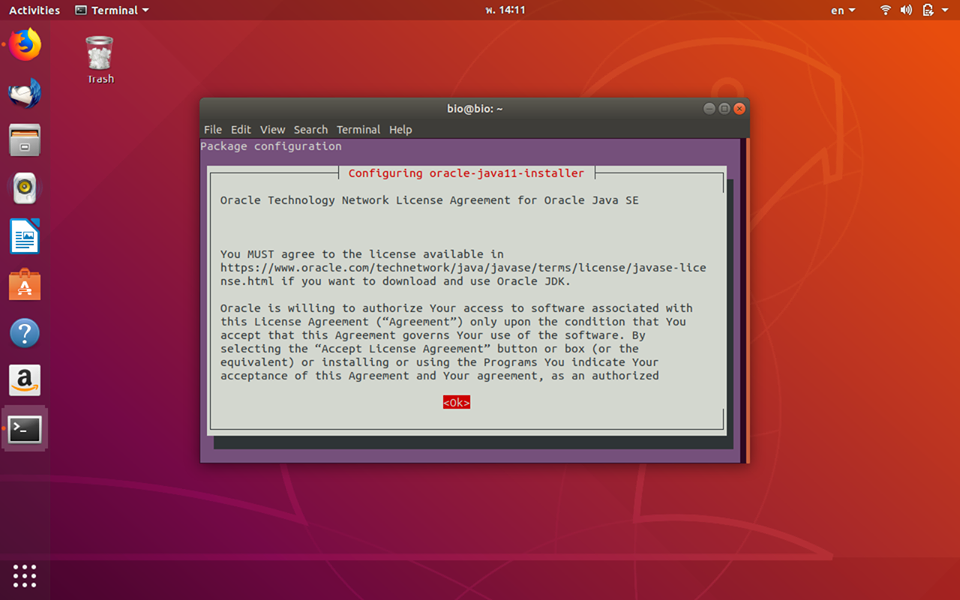The height and width of the screenshot is (600, 960).
Task: Launch Thunderbird mail from the dock
Action: click(24, 93)
